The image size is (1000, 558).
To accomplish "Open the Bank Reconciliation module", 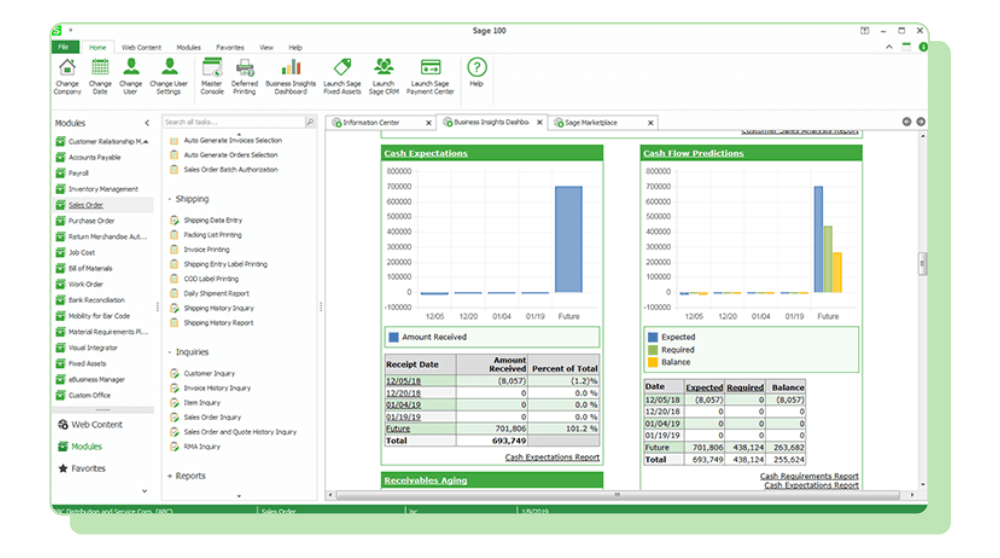I will [x=96, y=300].
